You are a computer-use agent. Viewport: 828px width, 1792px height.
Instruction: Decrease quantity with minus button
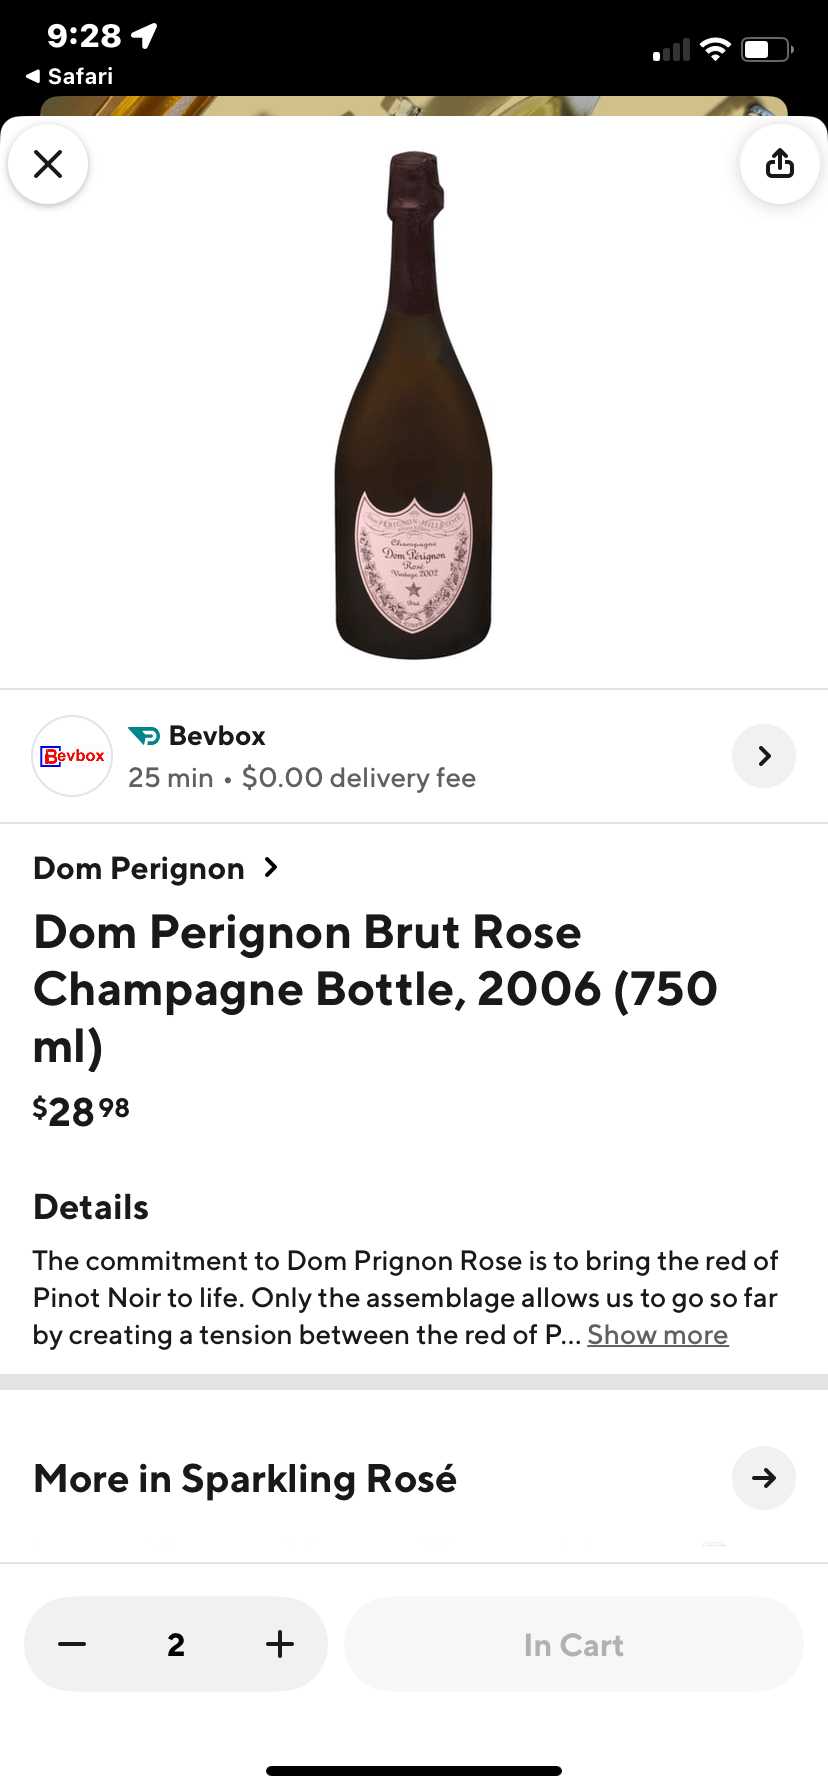pyautogui.click(x=72, y=1644)
